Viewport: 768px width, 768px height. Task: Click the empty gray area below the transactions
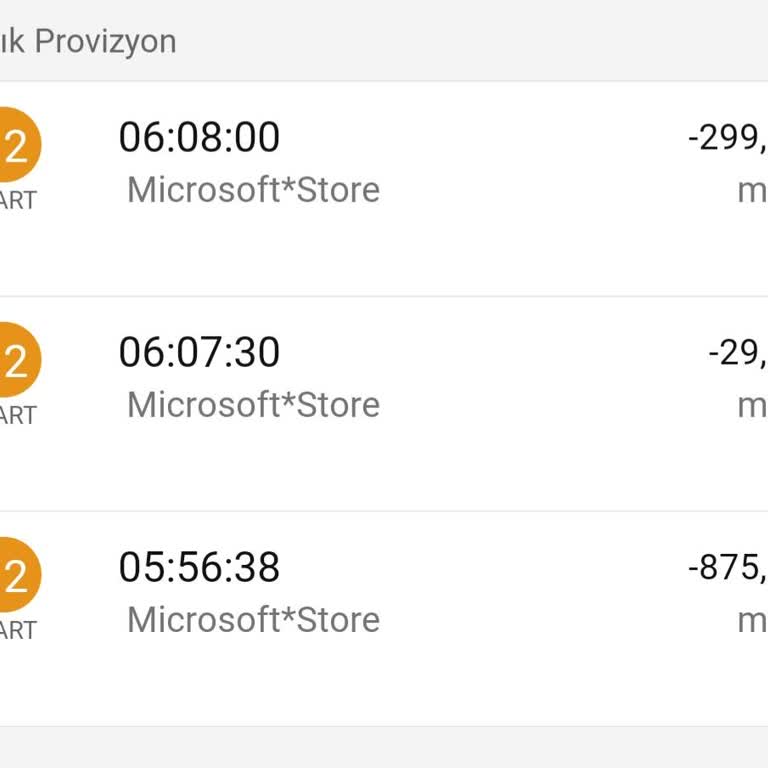click(x=384, y=748)
